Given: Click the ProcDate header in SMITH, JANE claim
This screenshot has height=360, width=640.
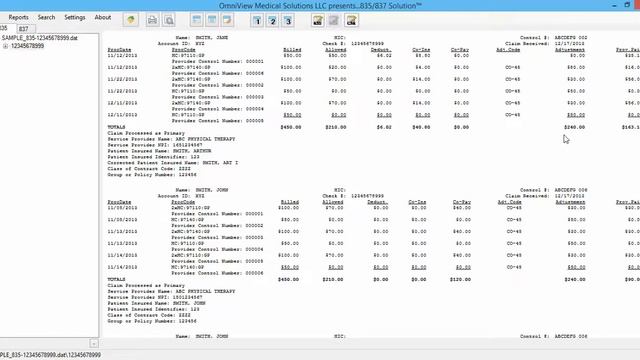Looking at the screenshot, I should [119, 50].
